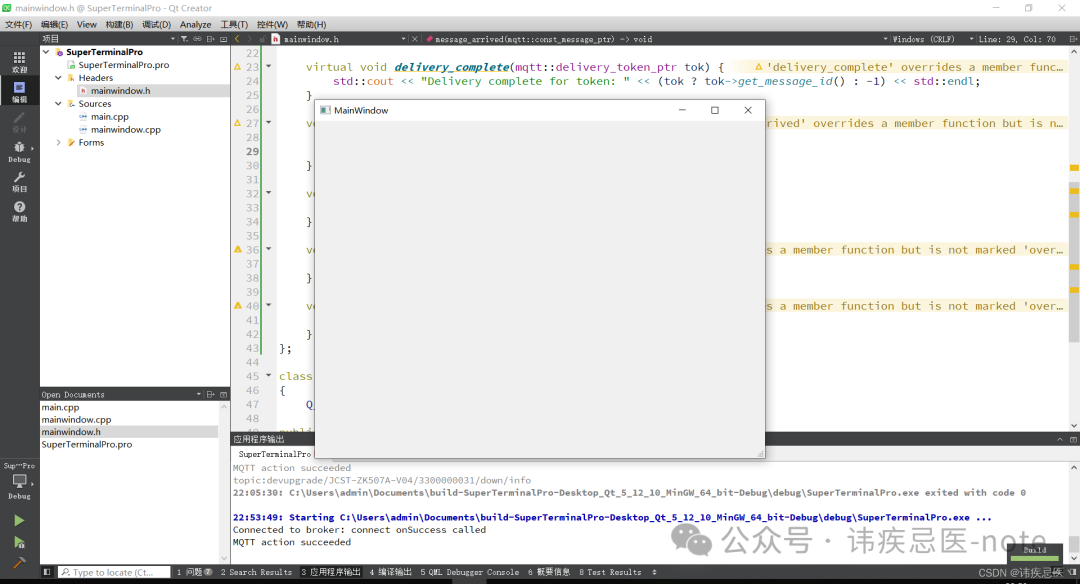Open the 帮助 help mode icon
The height and width of the screenshot is (584, 1080).
tap(19, 211)
